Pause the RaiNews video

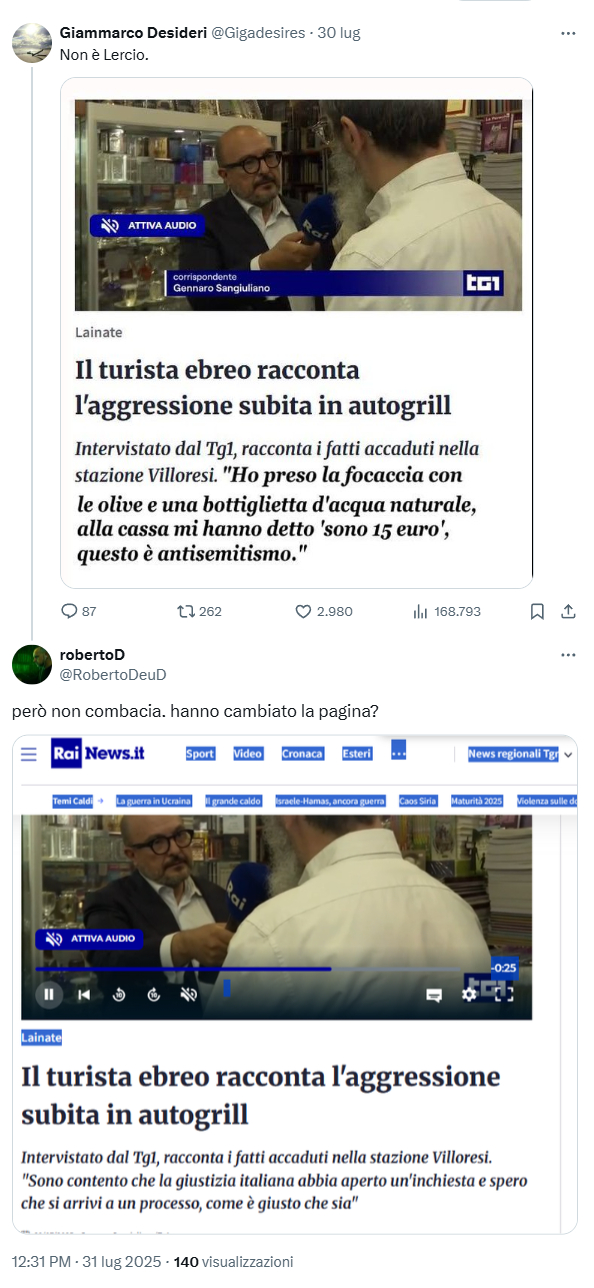click(x=48, y=994)
